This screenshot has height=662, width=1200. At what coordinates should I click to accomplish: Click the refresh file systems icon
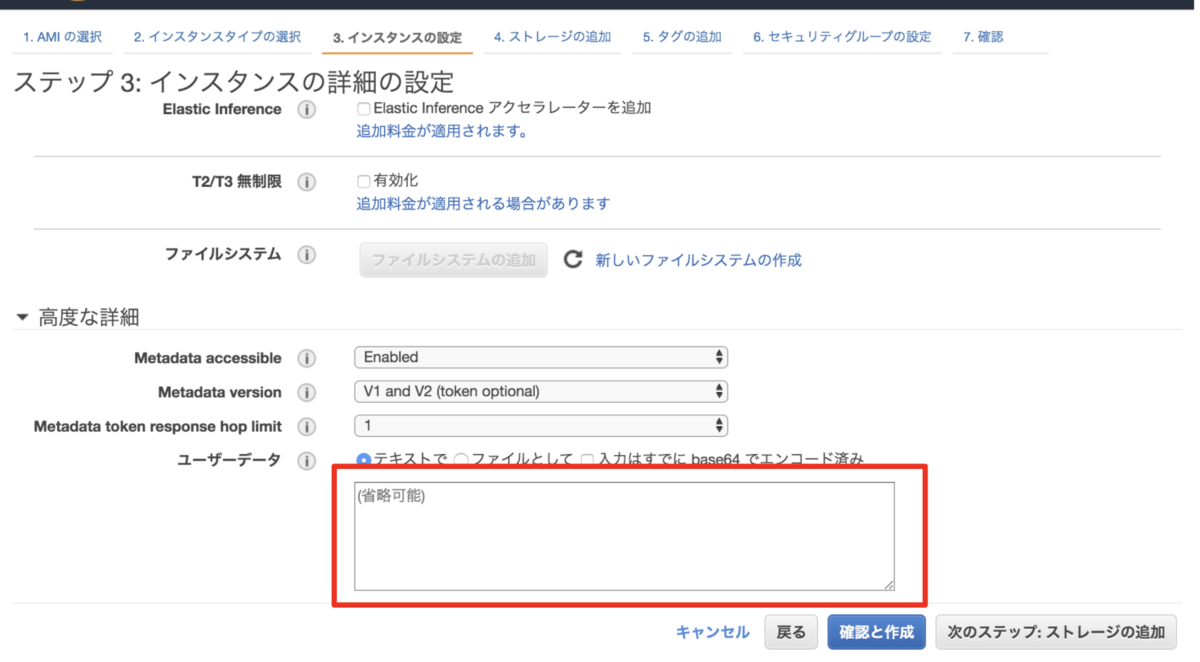coord(573,260)
